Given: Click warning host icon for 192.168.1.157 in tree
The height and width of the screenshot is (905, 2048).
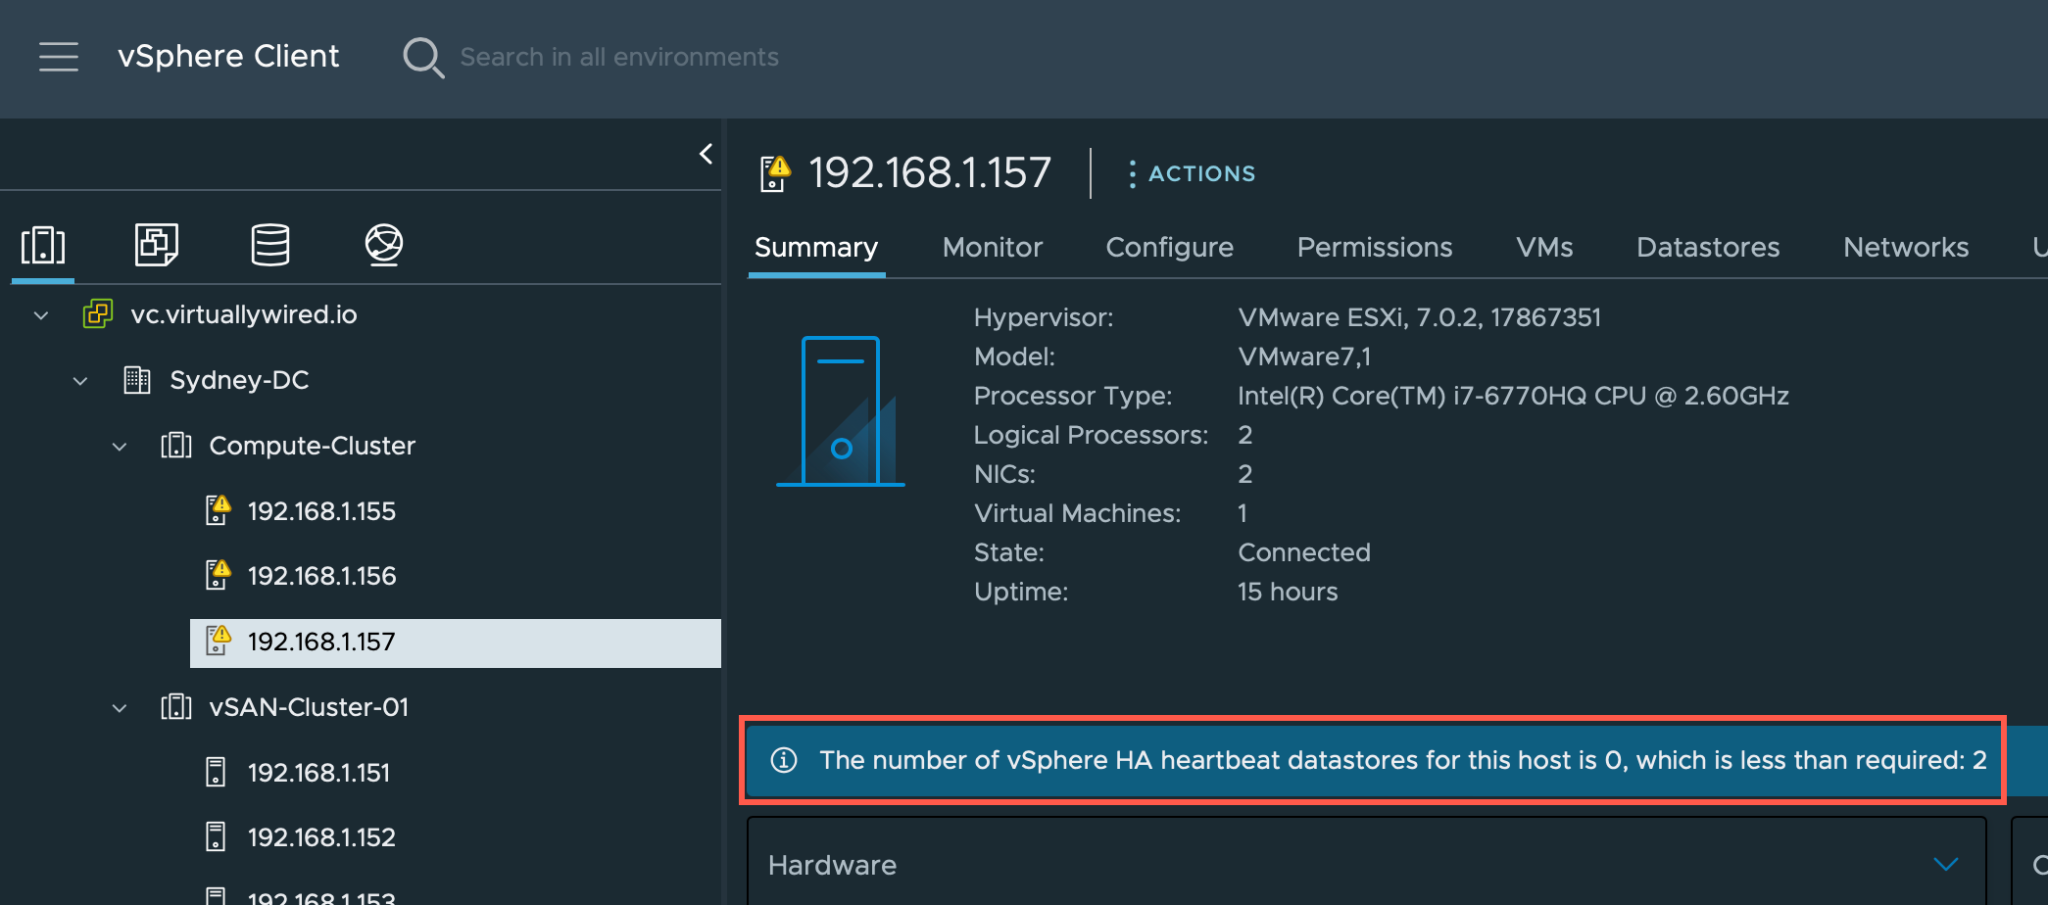Looking at the screenshot, I should 217,640.
